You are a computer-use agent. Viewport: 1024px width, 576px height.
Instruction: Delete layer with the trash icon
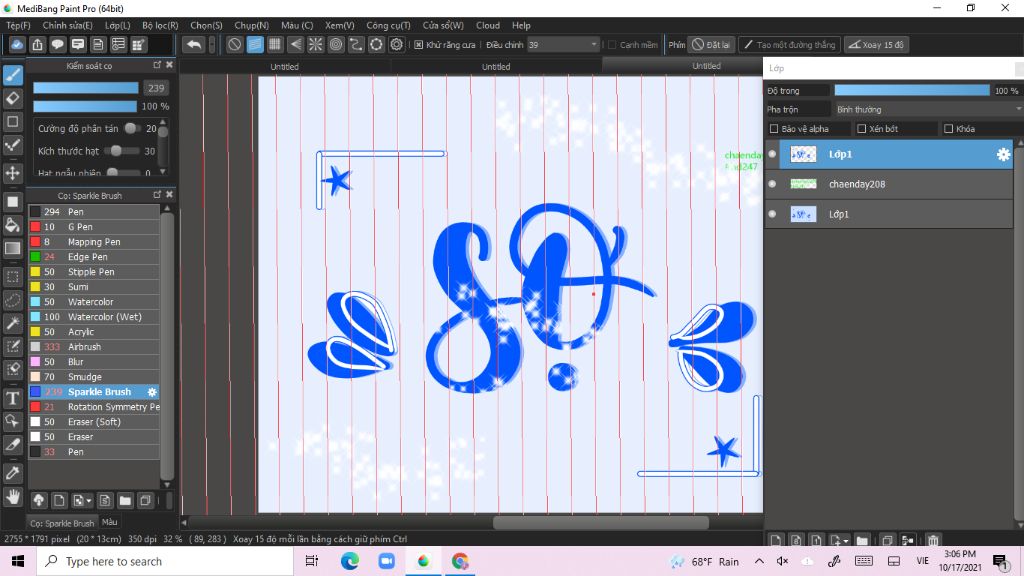tap(933, 540)
